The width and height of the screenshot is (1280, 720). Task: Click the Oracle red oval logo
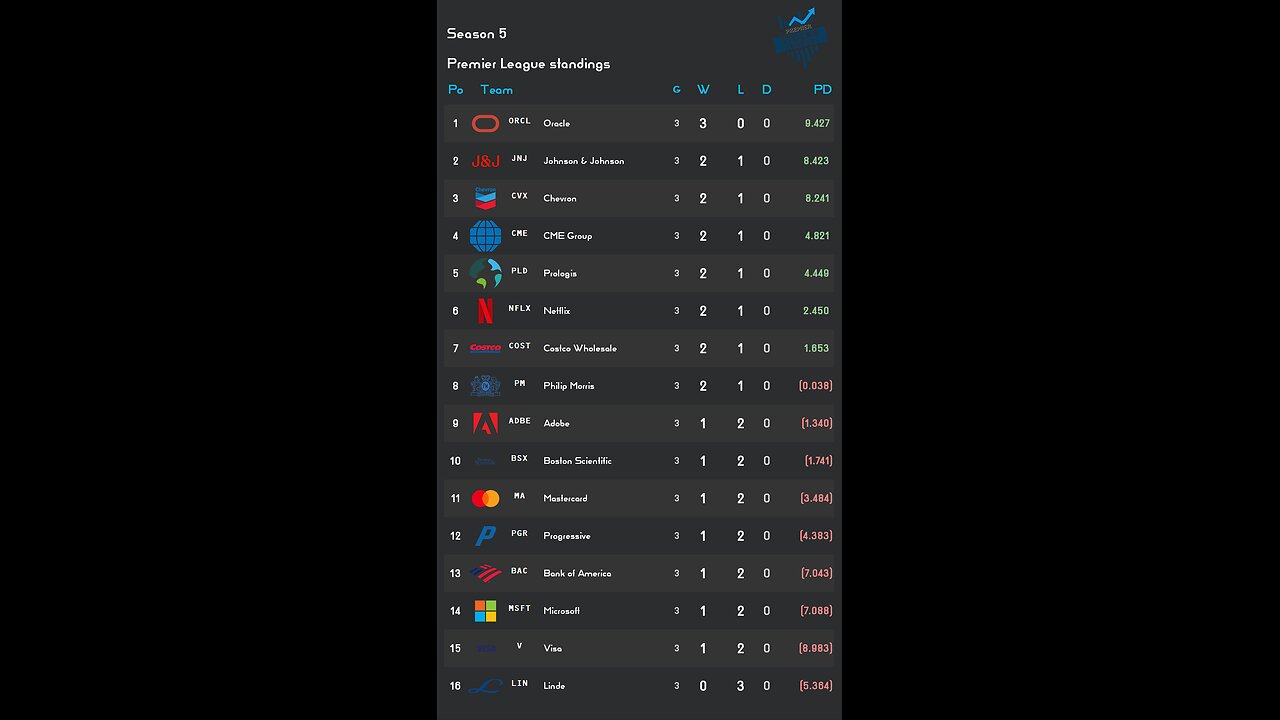(485, 124)
